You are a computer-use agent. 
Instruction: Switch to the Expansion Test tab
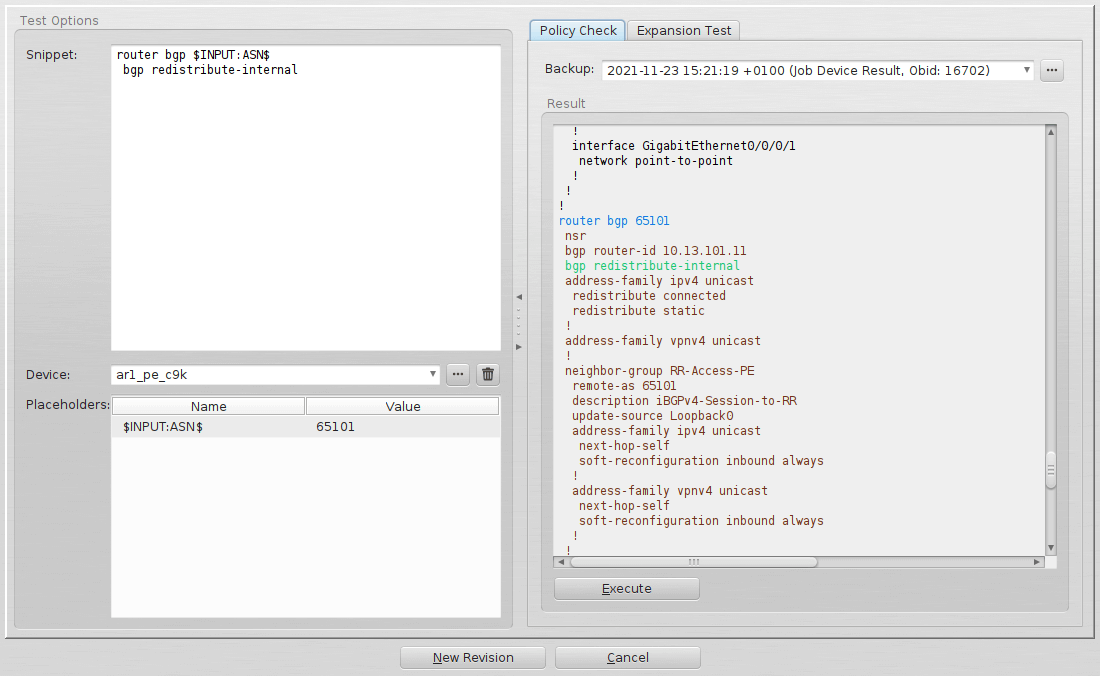(683, 30)
